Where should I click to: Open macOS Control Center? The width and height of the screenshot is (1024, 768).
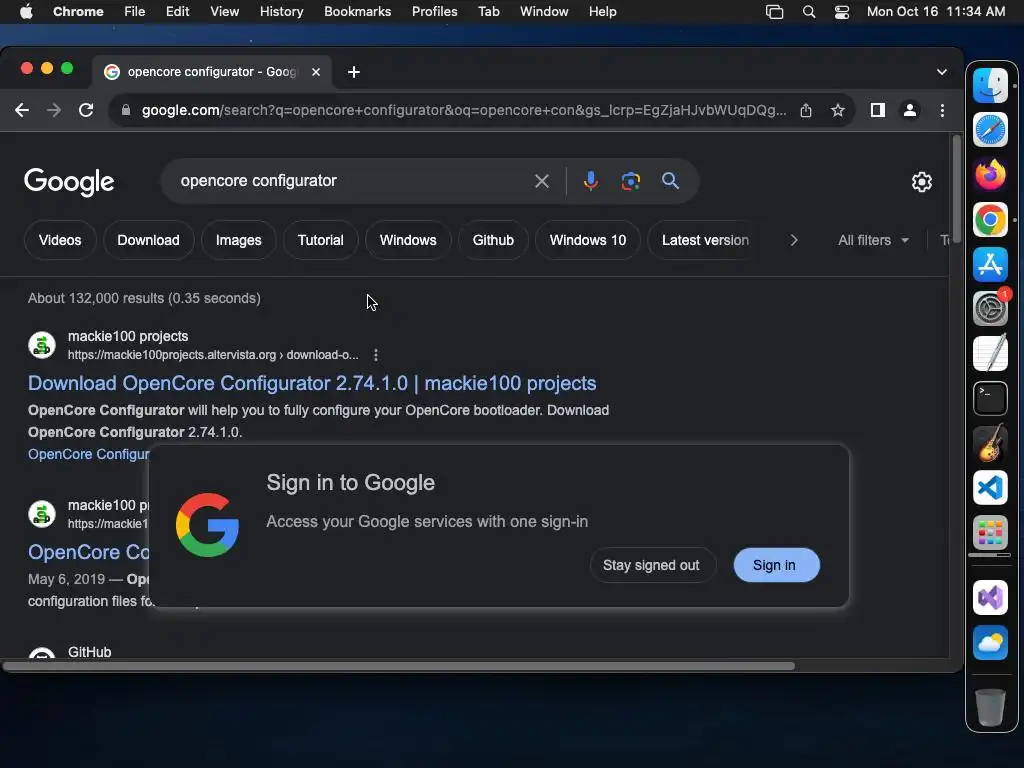(x=842, y=12)
